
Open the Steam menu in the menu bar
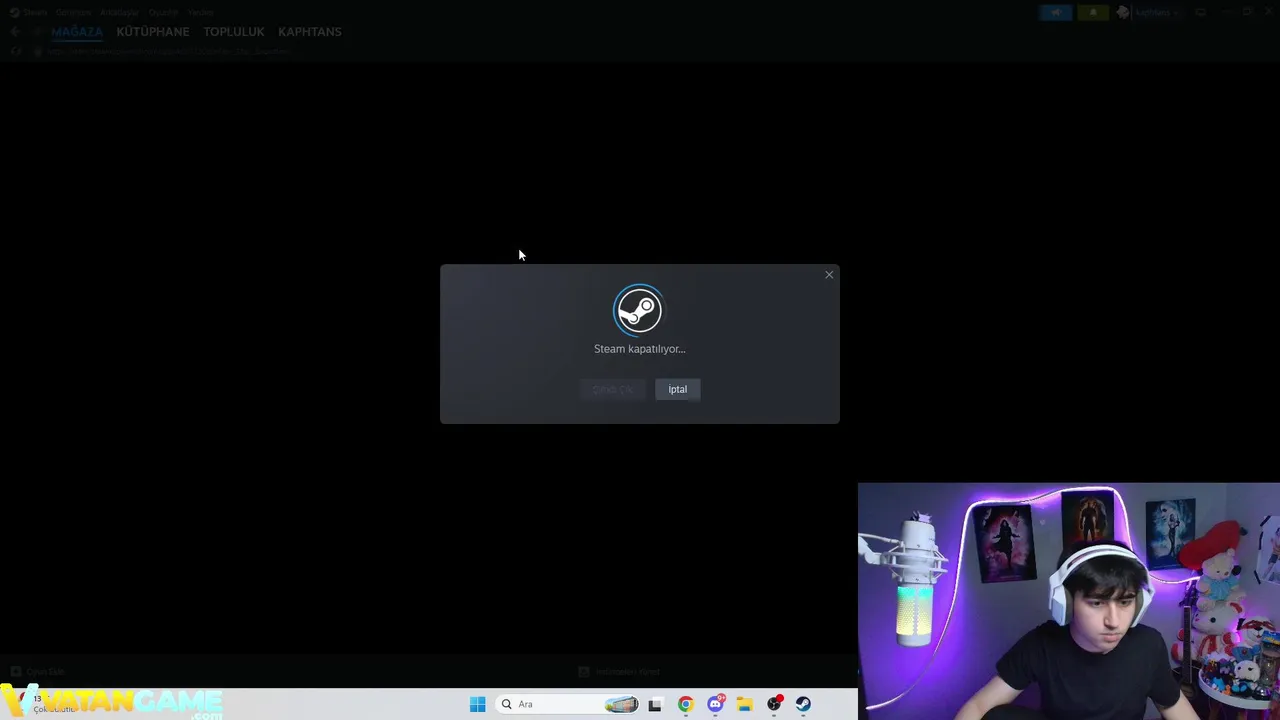click(35, 13)
